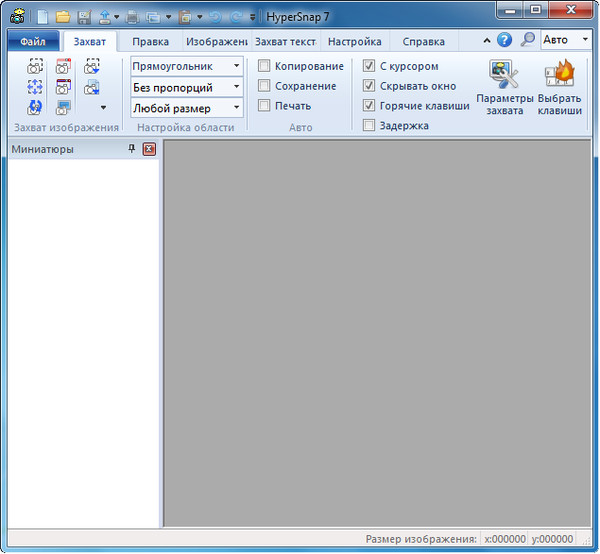Image resolution: width=600 pixels, height=554 pixels.
Task: Click Выбрать клавиши hotkeys icon
Action: (560, 87)
